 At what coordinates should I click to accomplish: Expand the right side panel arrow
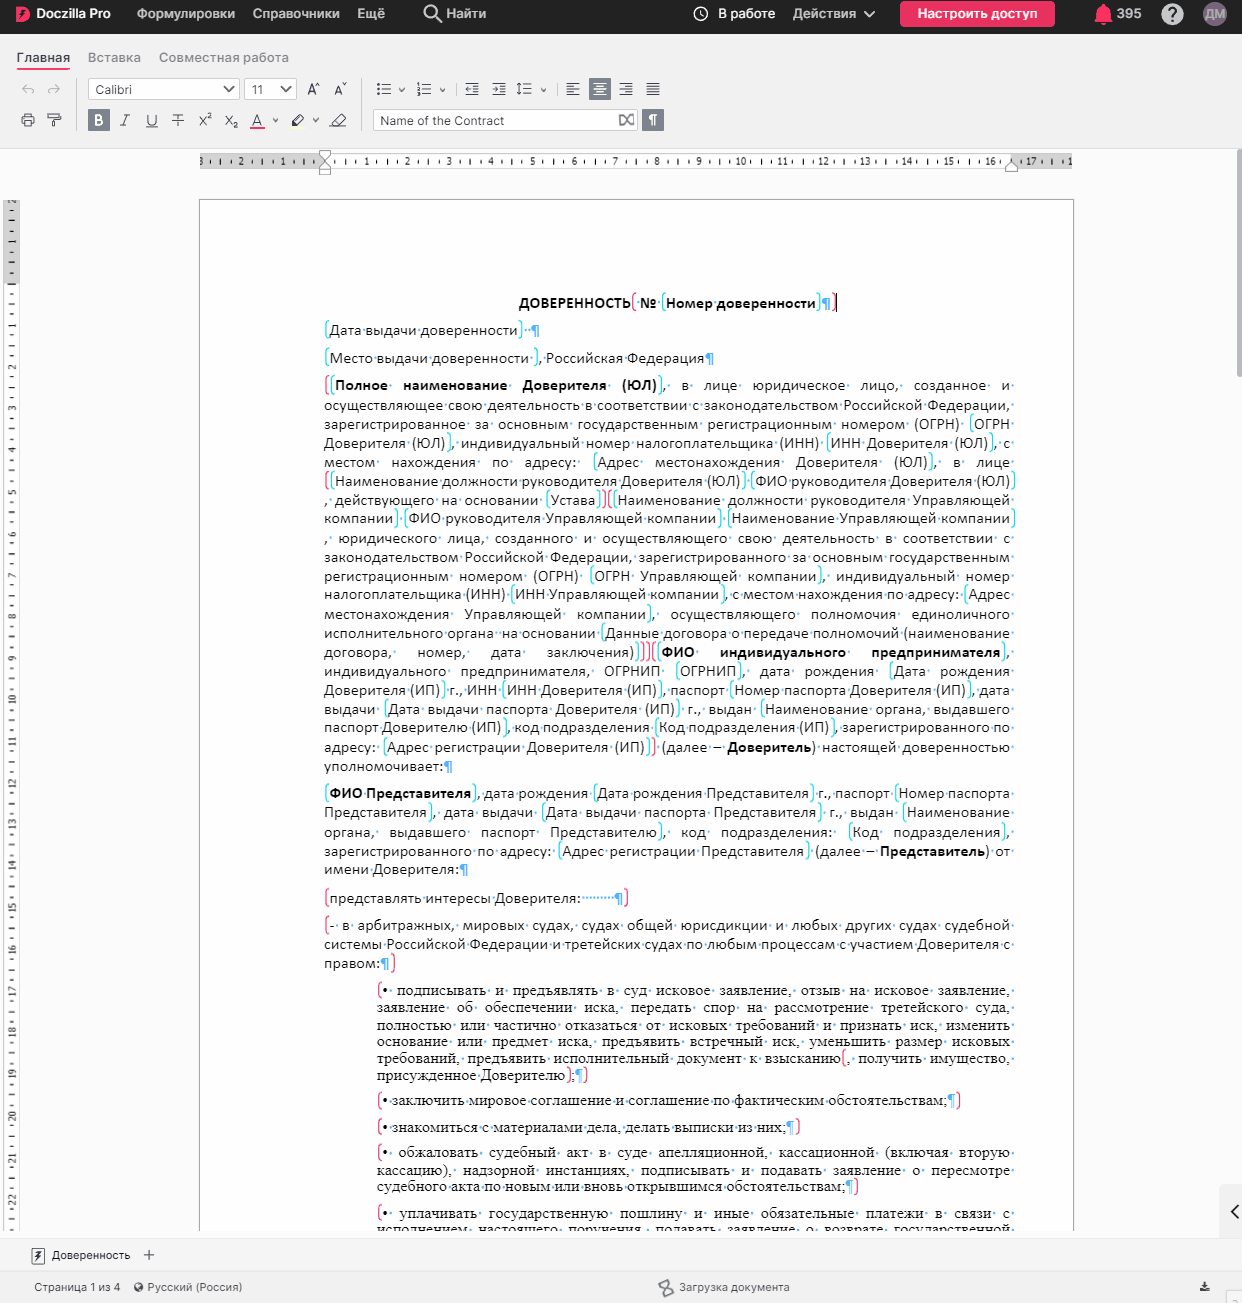pyautogui.click(x=1234, y=1211)
